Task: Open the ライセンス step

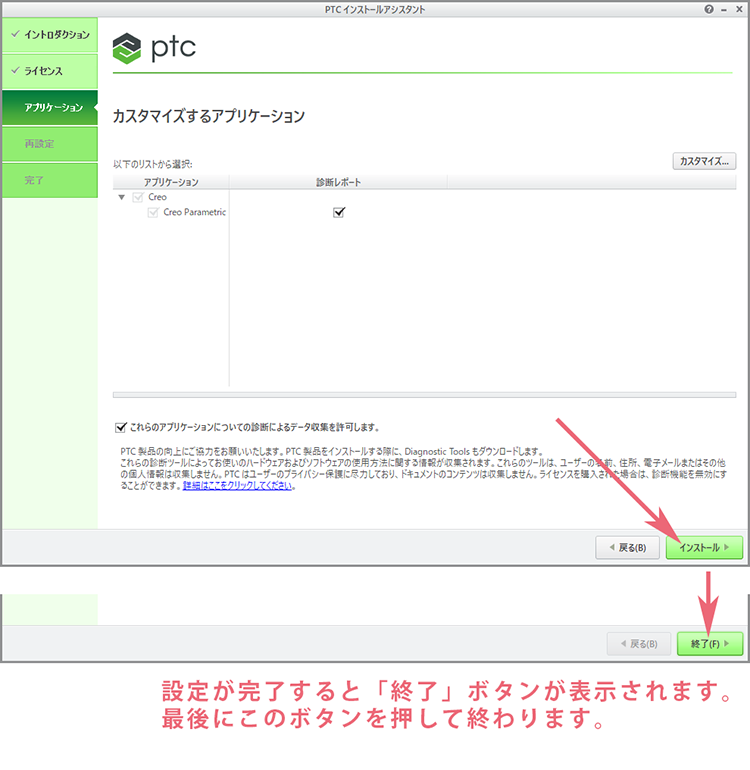Action: [50, 71]
